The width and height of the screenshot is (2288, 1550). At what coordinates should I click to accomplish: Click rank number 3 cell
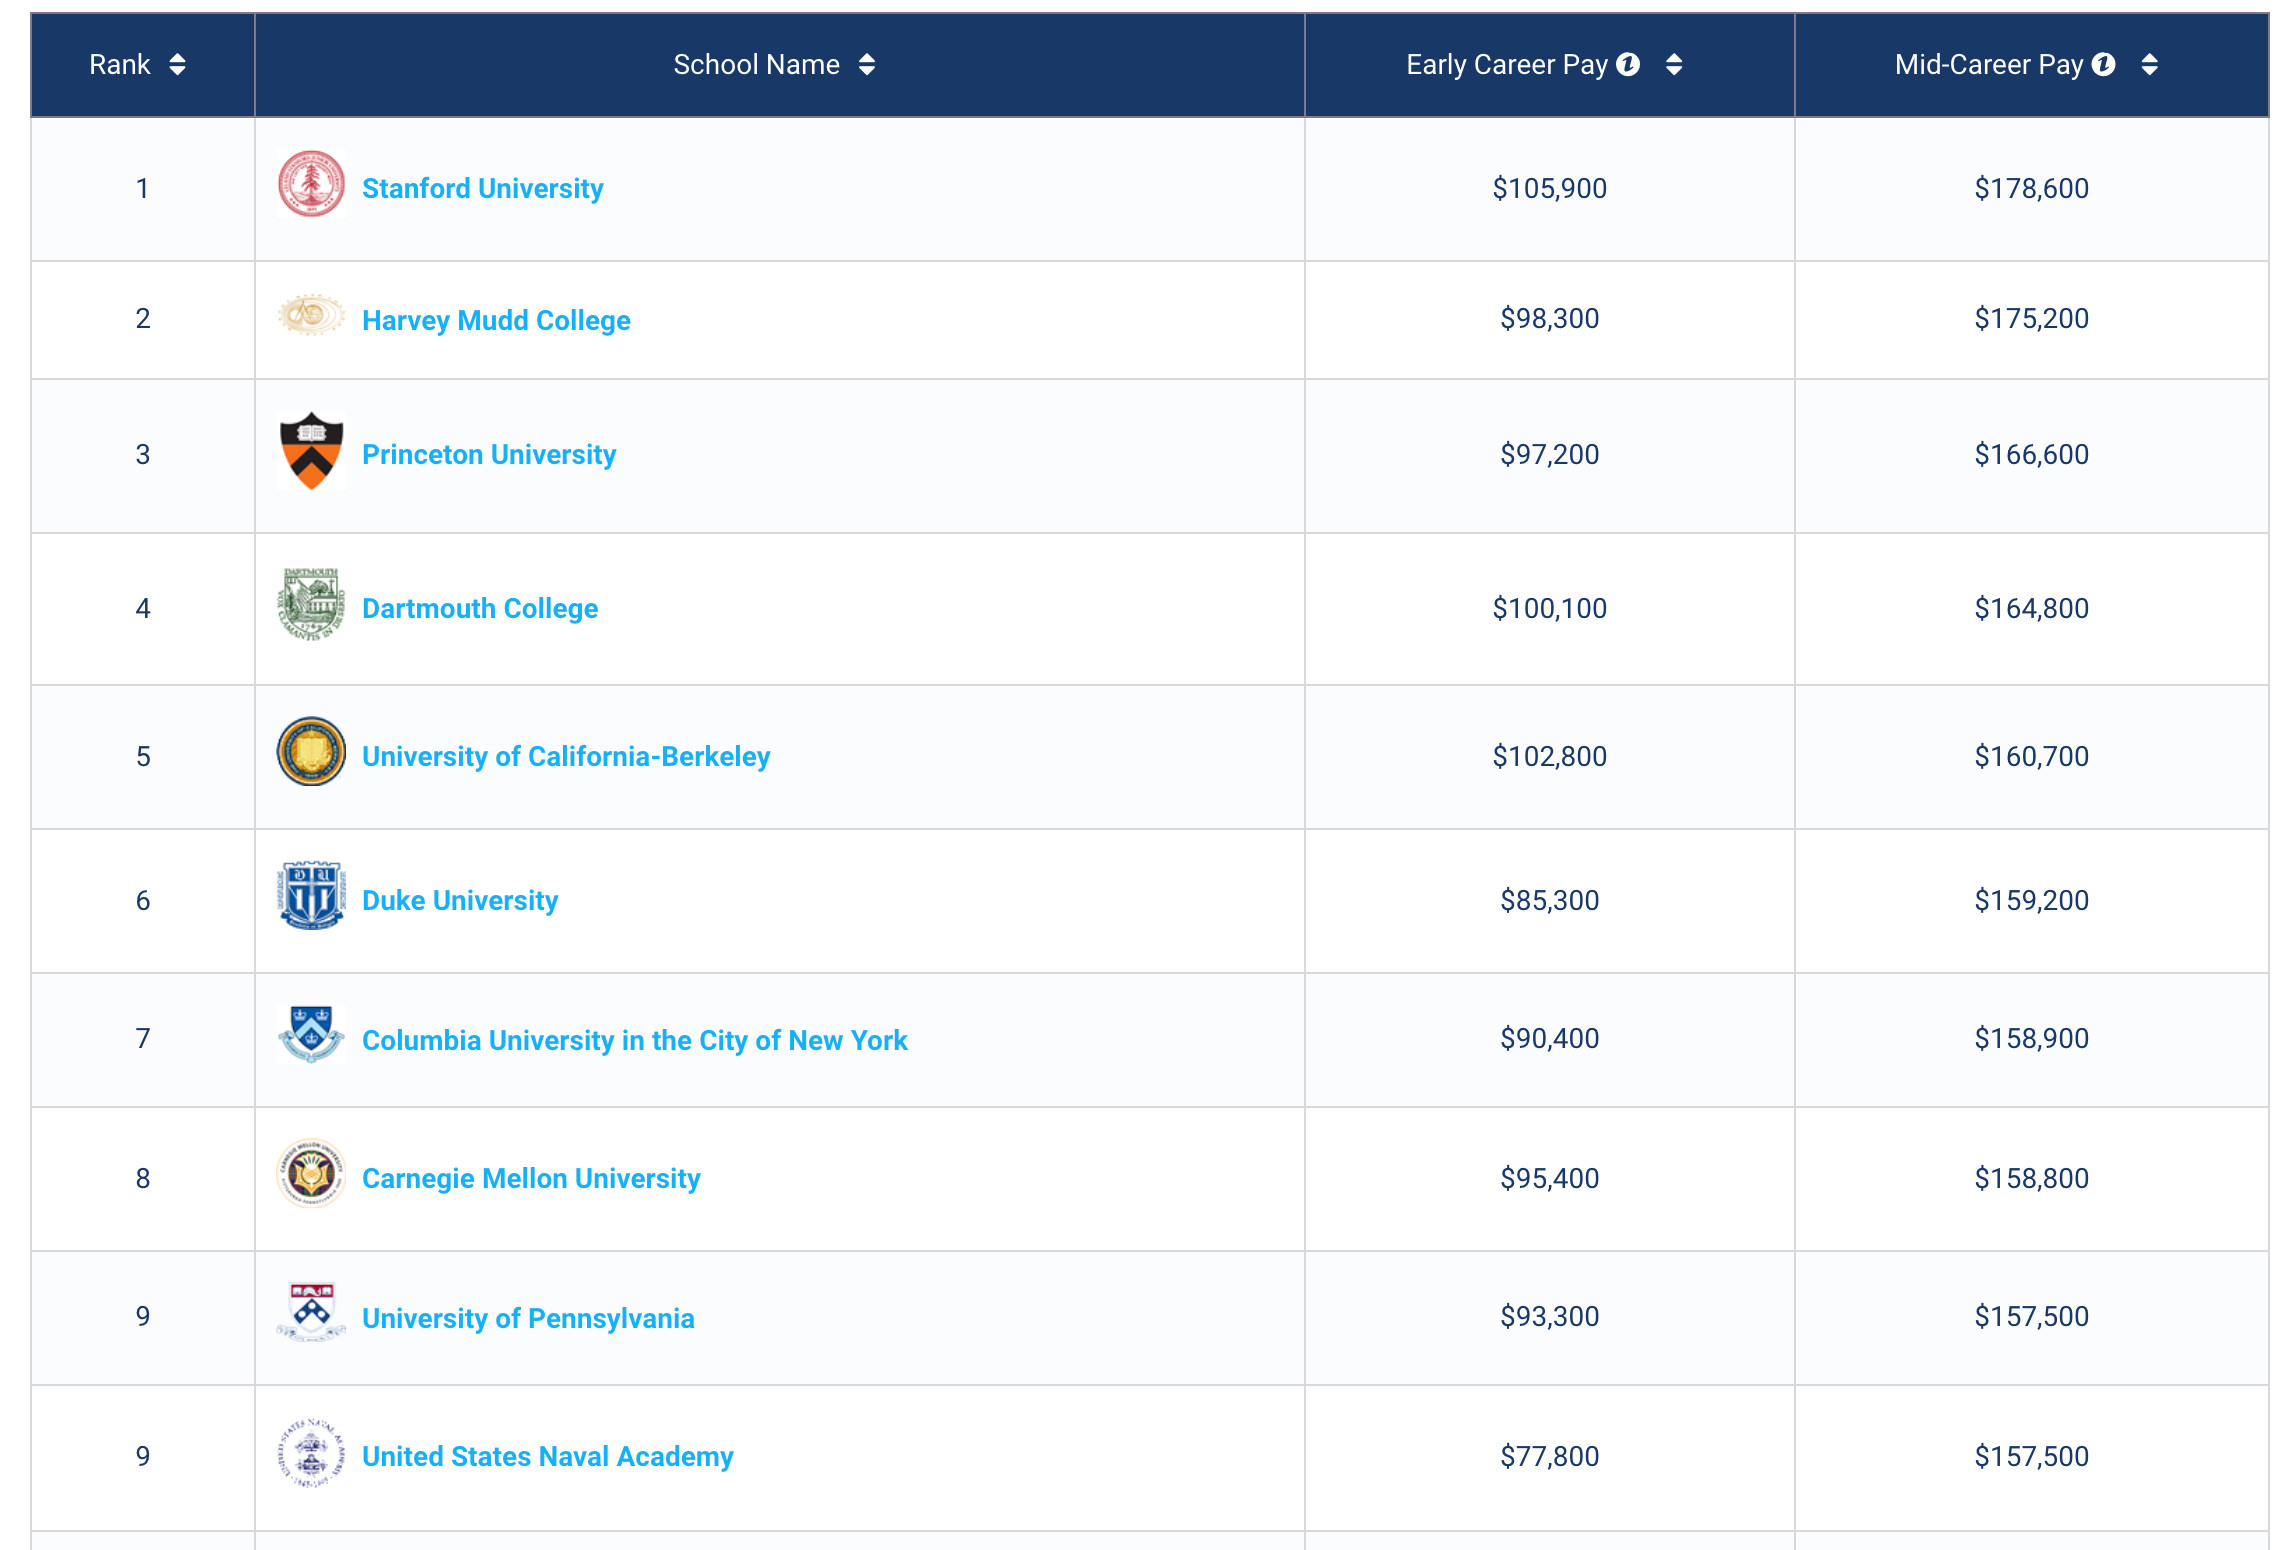(143, 455)
